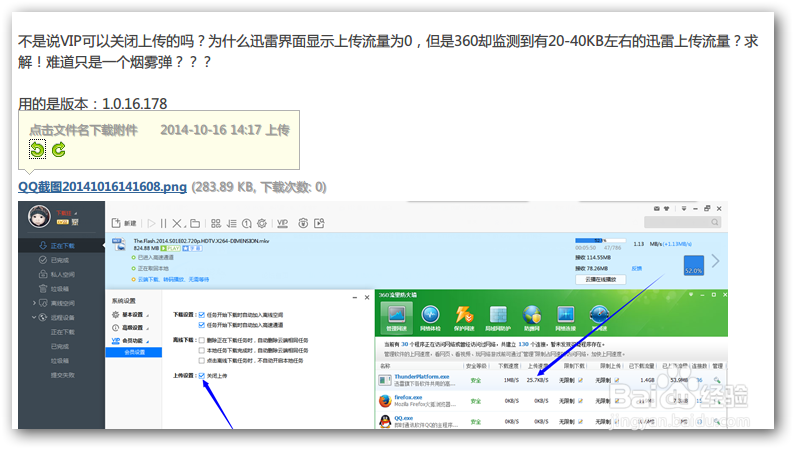The width and height of the screenshot is (794, 449).
Task: Click firefox.exe process name
Action: [x=408, y=397]
